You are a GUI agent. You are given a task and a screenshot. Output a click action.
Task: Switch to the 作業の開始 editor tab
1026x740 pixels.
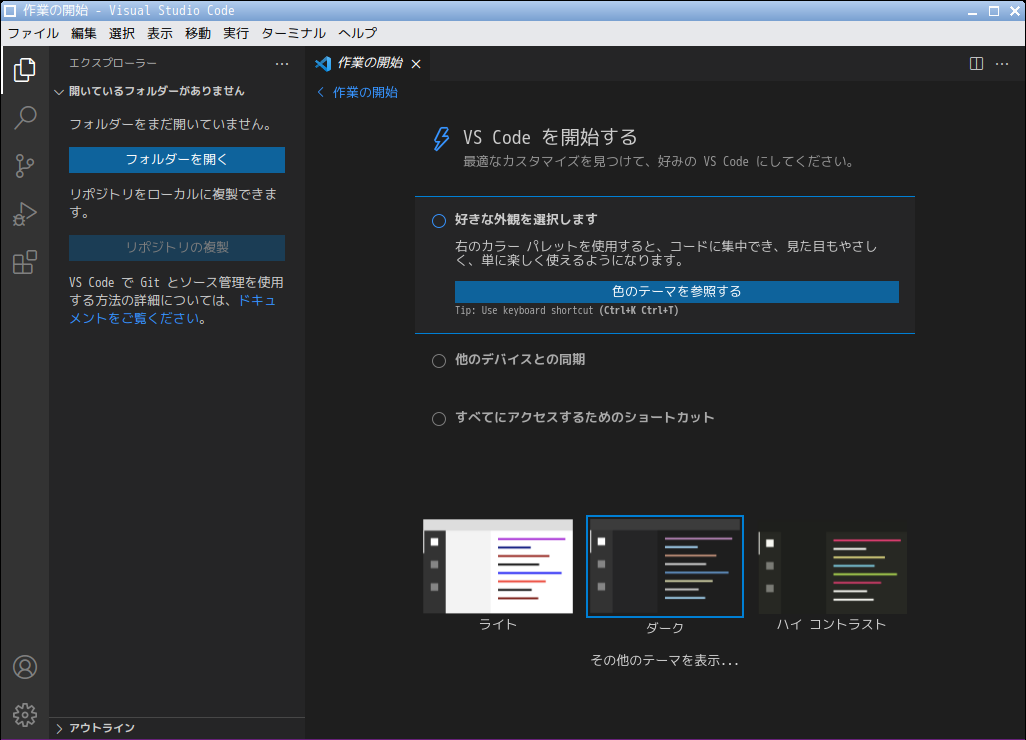(369, 63)
